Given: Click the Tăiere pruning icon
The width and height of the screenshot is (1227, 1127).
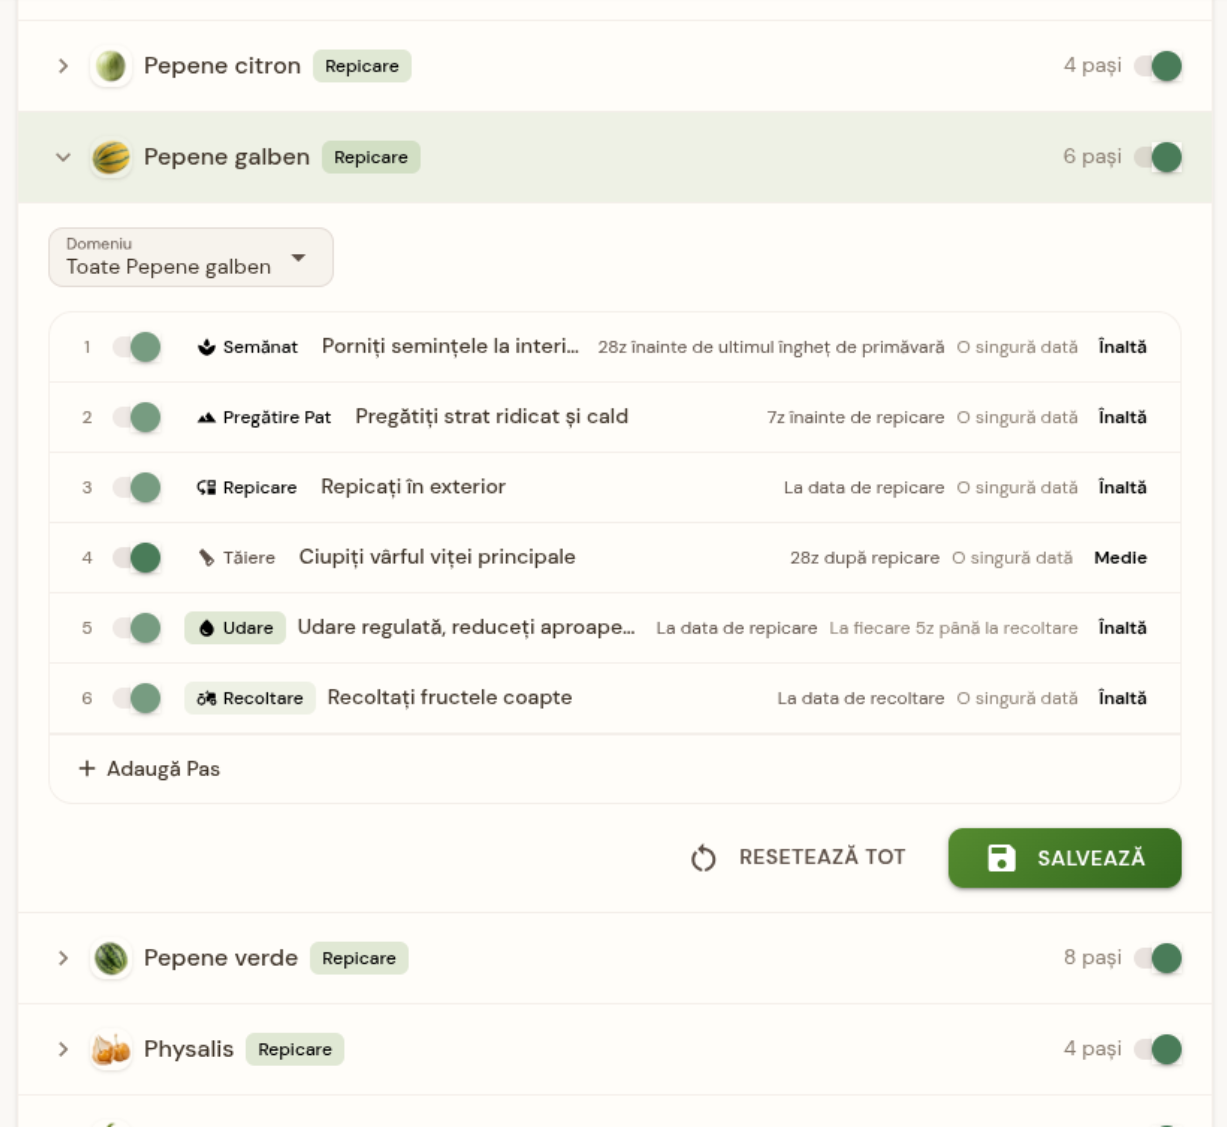Looking at the screenshot, I should (x=207, y=557).
